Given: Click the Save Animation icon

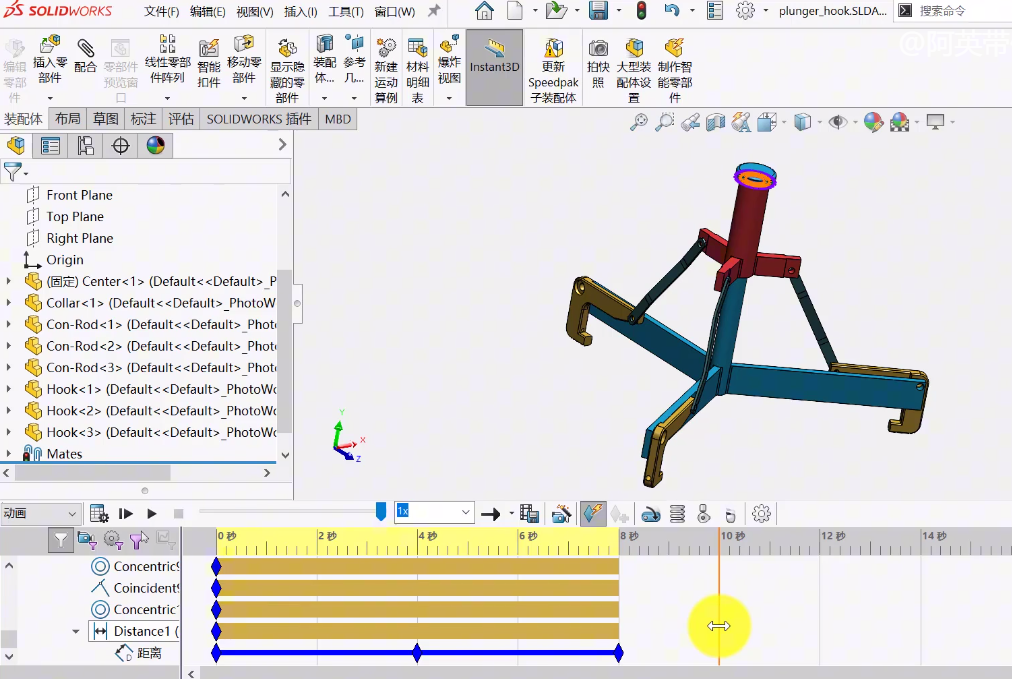Looking at the screenshot, I should tap(533, 513).
